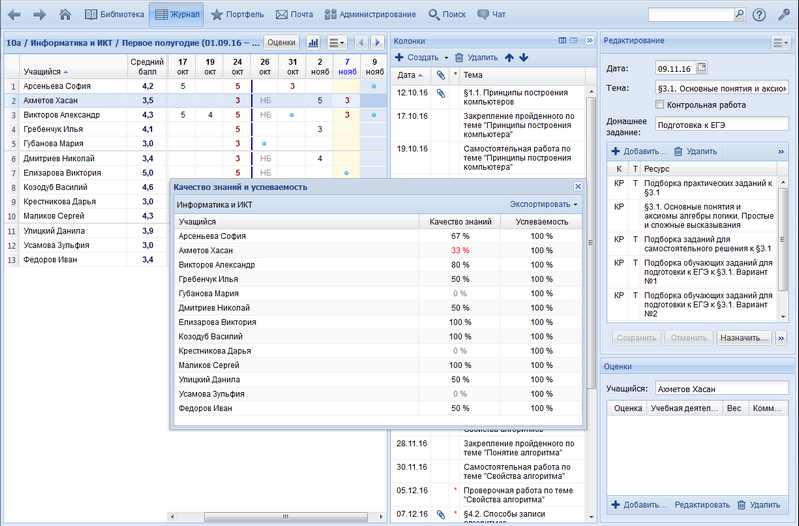799x526 pixels.
Task: Click the Домашнее задание input field
Action: (723, 125)
